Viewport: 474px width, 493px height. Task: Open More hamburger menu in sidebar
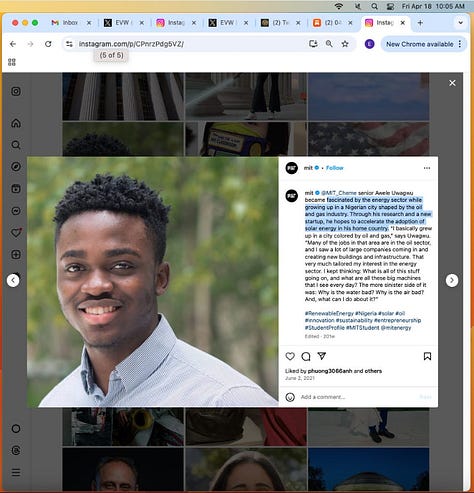pyautogui.click(x=16, y=472)
